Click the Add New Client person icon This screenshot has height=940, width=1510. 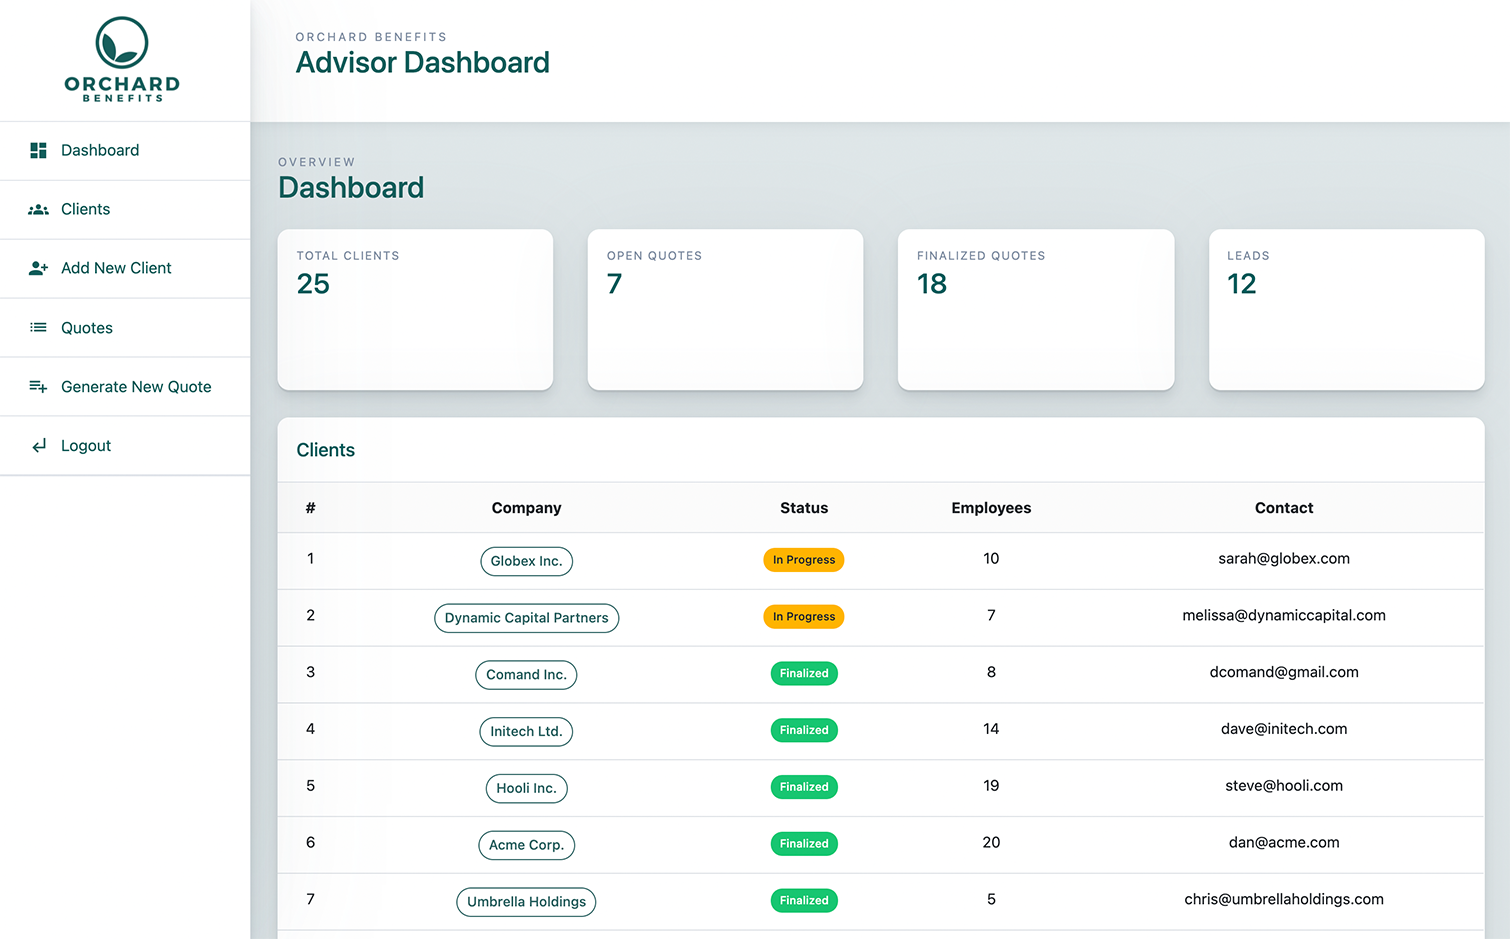point(38,268)
